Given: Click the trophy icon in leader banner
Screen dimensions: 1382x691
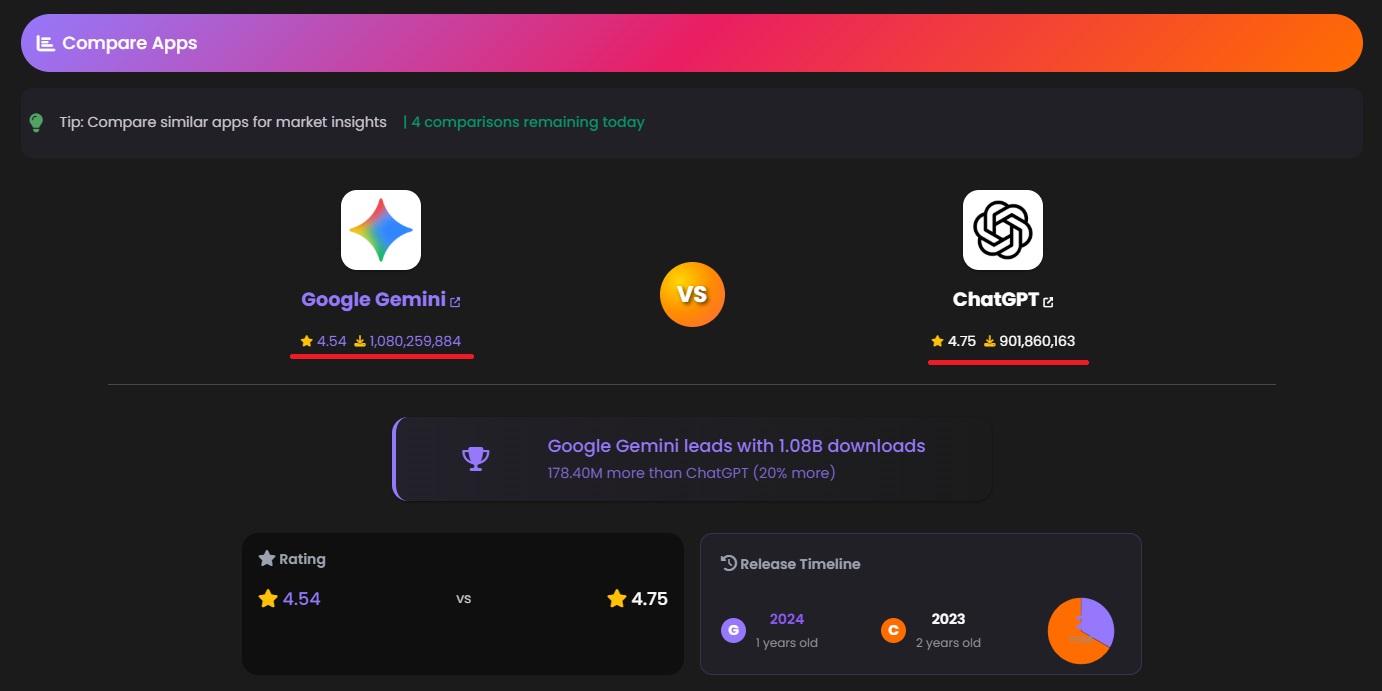Looking at the screenshot, I should coord(475,458).
